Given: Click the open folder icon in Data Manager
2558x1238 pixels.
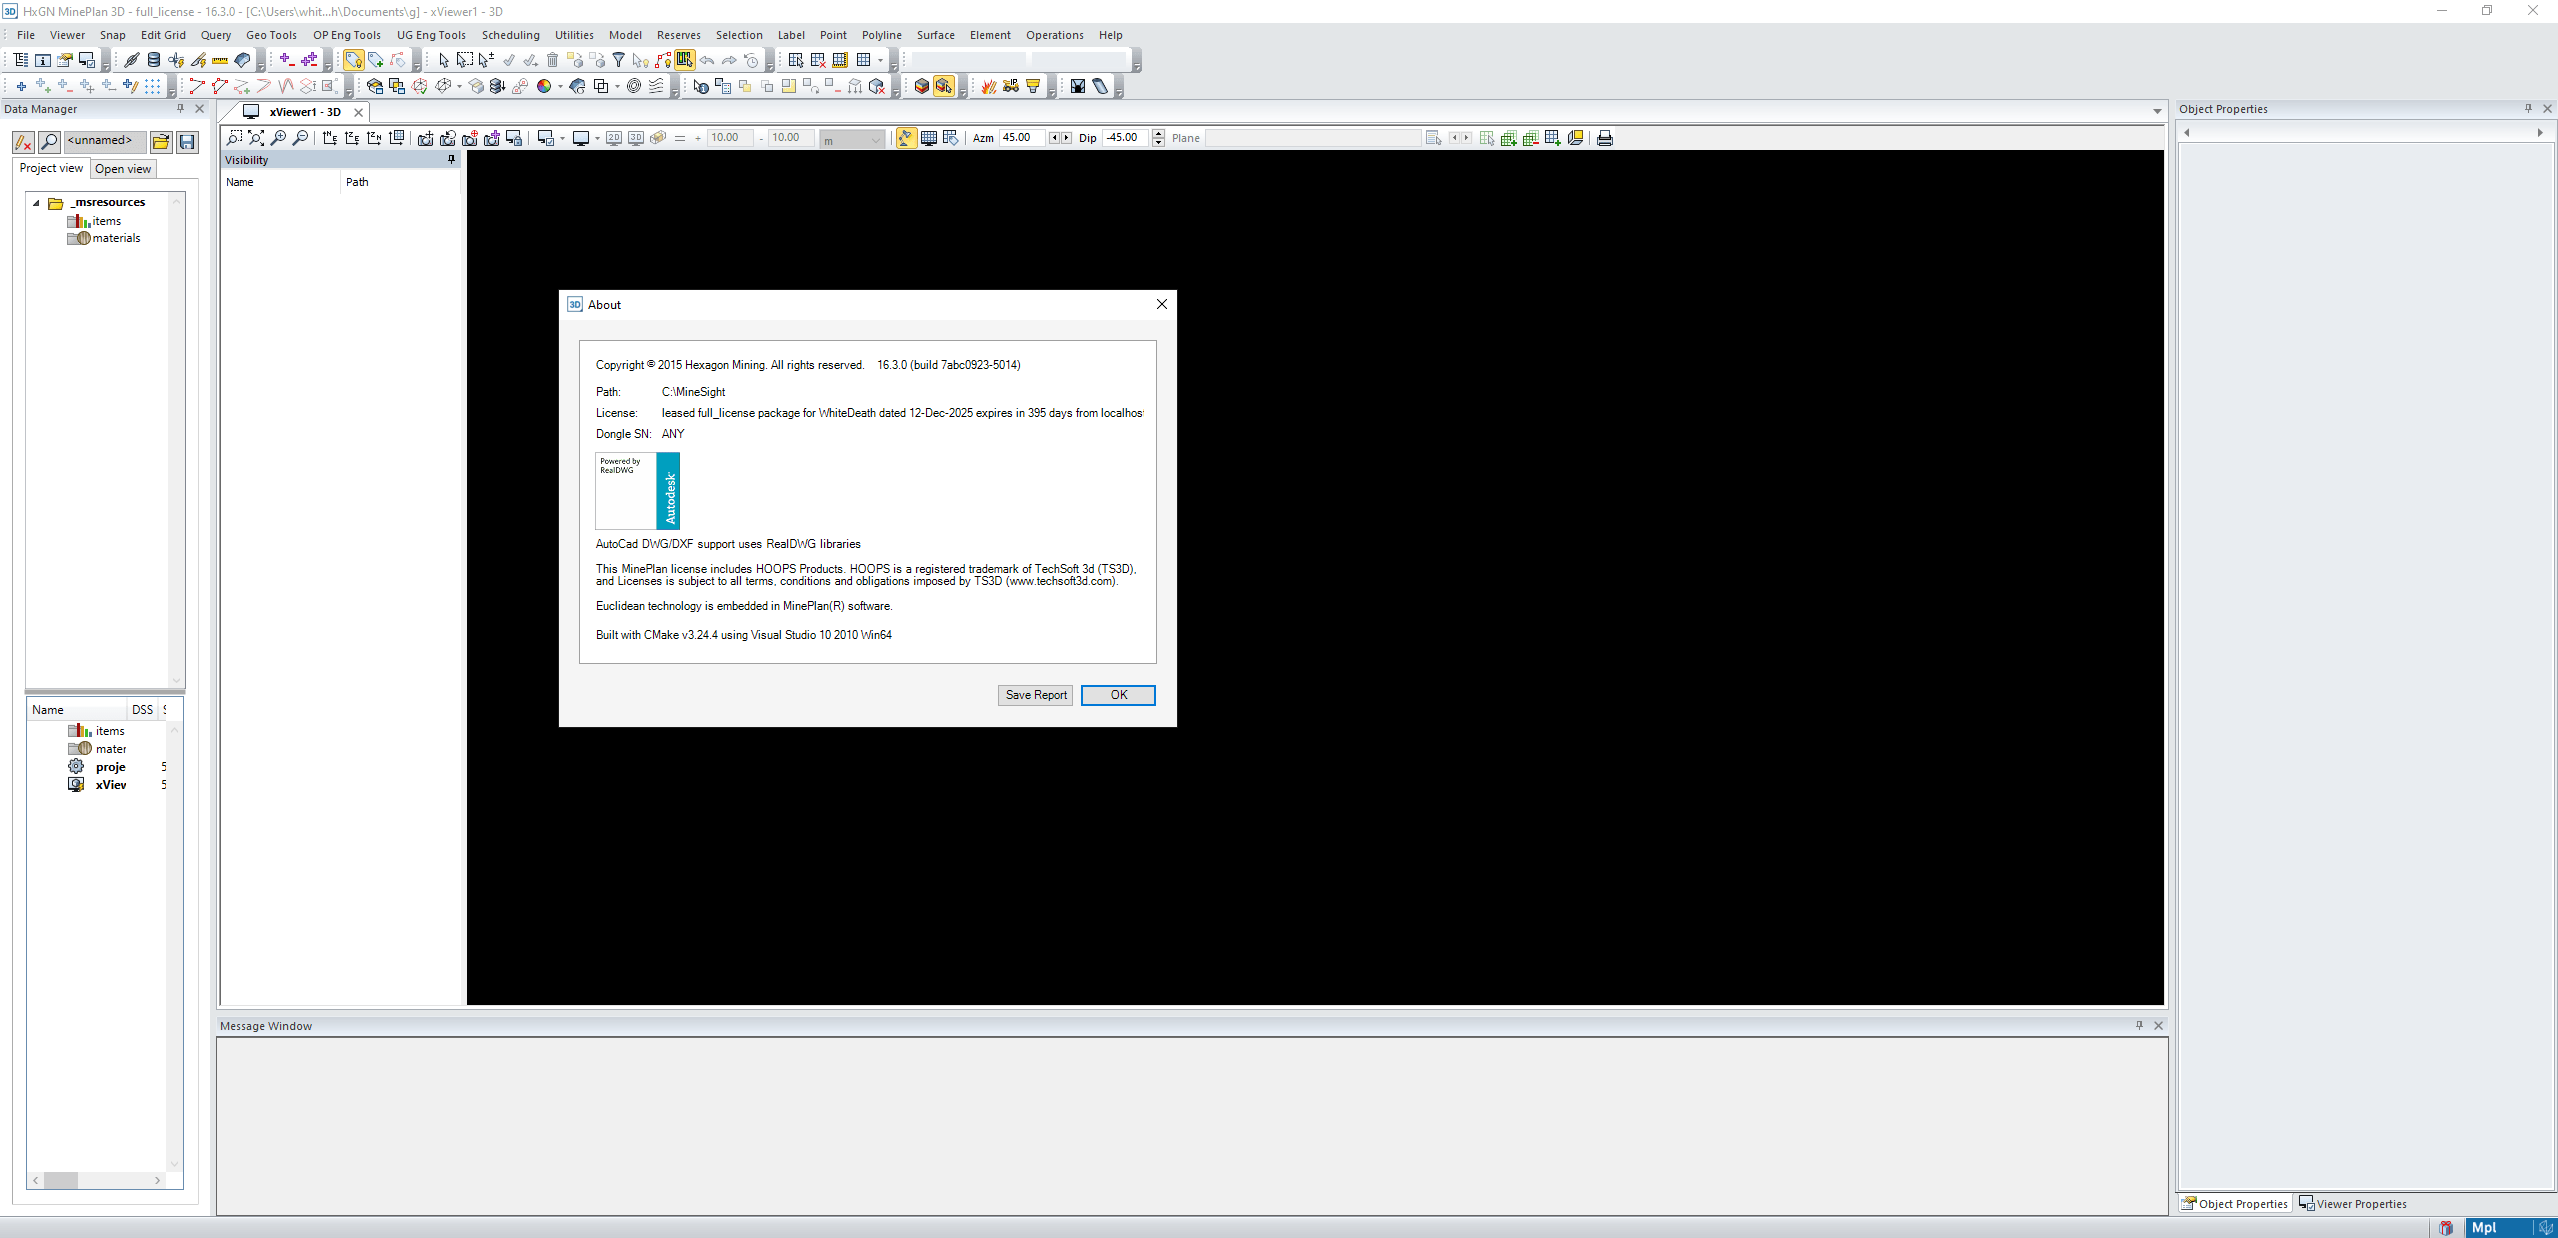Looking at the screenshot, I should pyautogui.click(x=161, y=142).
